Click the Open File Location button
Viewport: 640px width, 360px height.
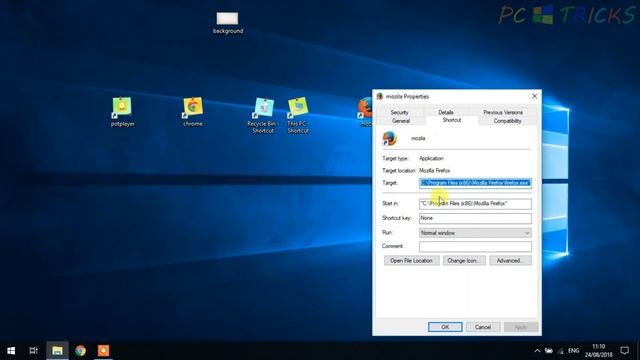click(x=411, y=260)
